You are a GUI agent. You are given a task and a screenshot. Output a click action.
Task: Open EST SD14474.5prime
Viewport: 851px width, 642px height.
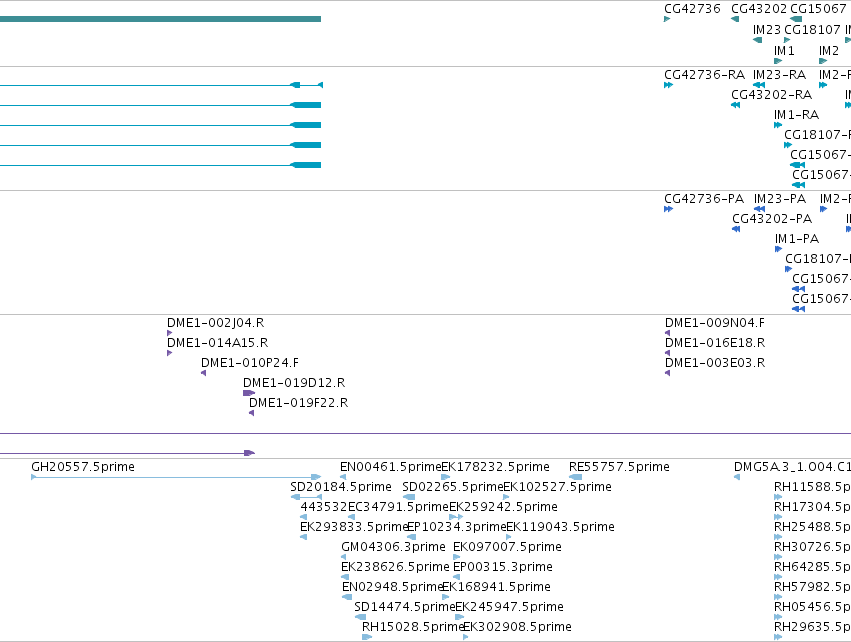coord(404,607)
